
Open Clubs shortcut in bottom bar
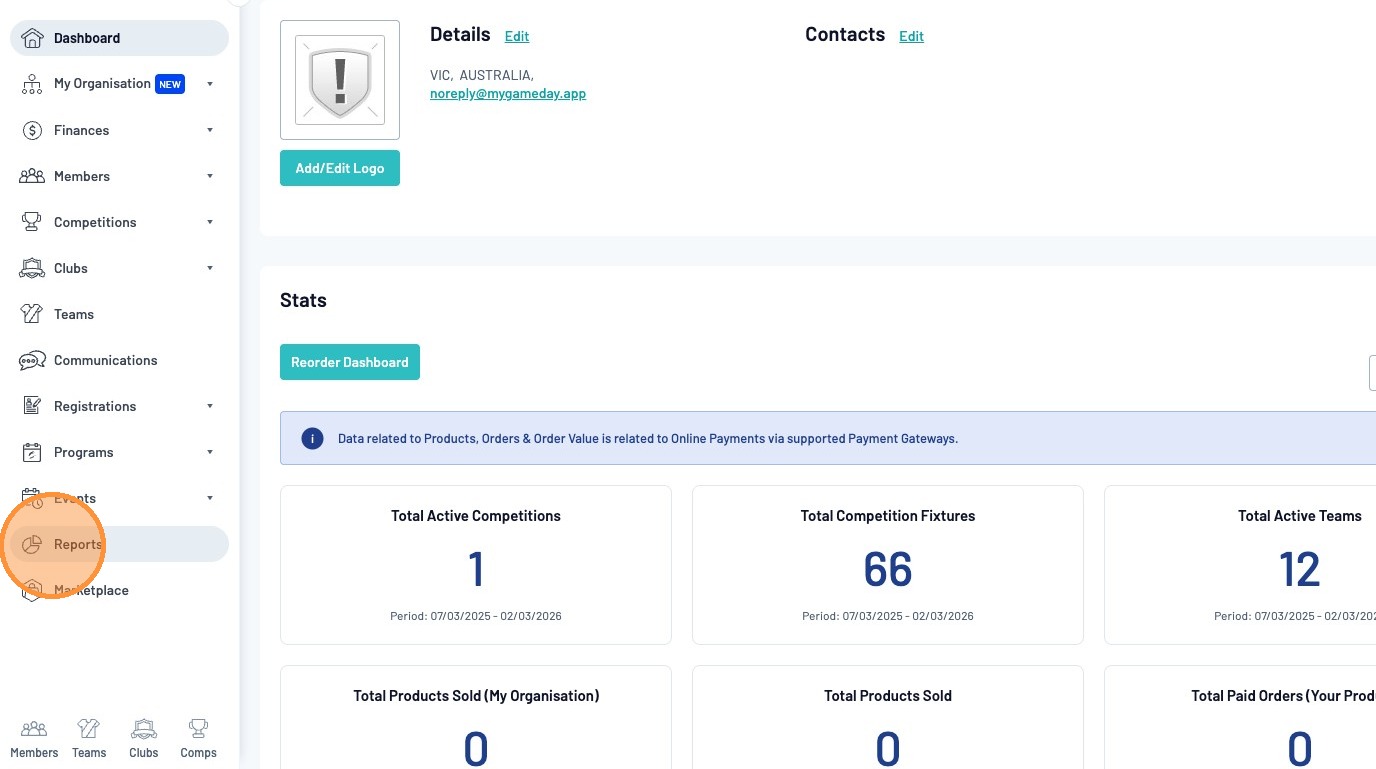coord(144,738)
